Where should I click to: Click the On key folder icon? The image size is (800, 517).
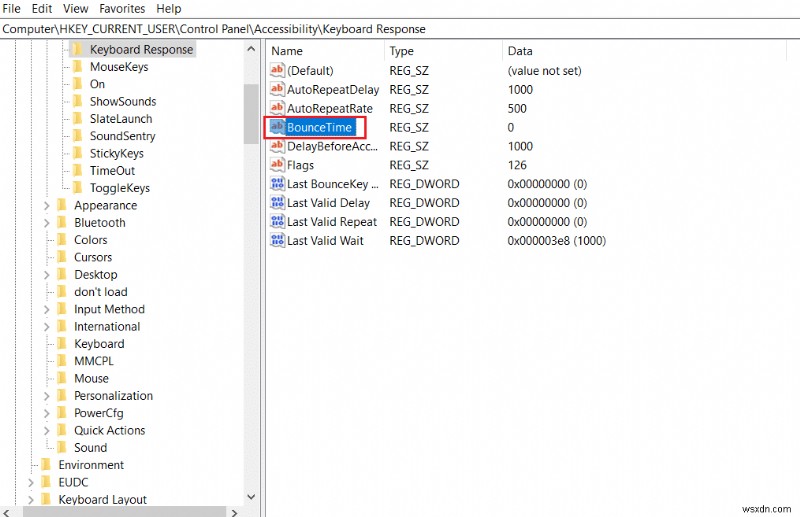77,84
